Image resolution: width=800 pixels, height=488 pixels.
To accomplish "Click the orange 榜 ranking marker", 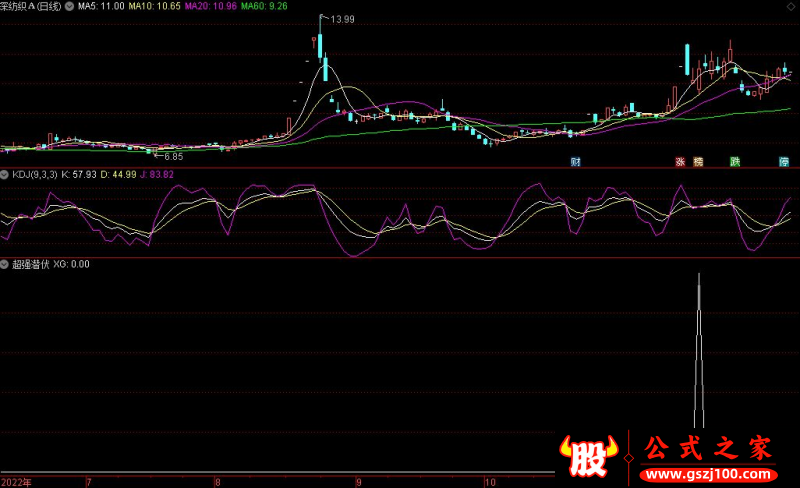I will 699,161.
